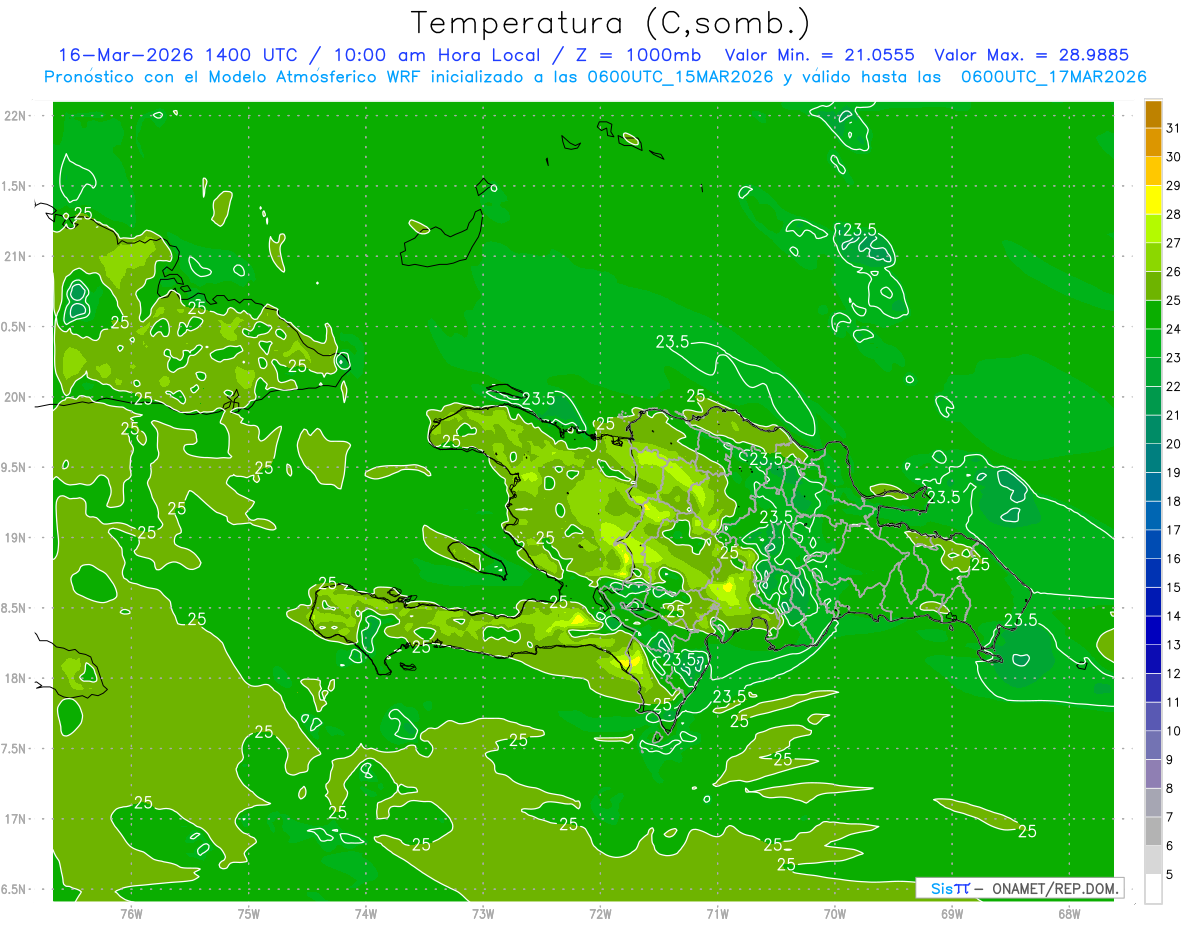Click the colorbar value "31"
Image resolution: width=1200 pixels, height=927 pixels.
[1173, 128]
